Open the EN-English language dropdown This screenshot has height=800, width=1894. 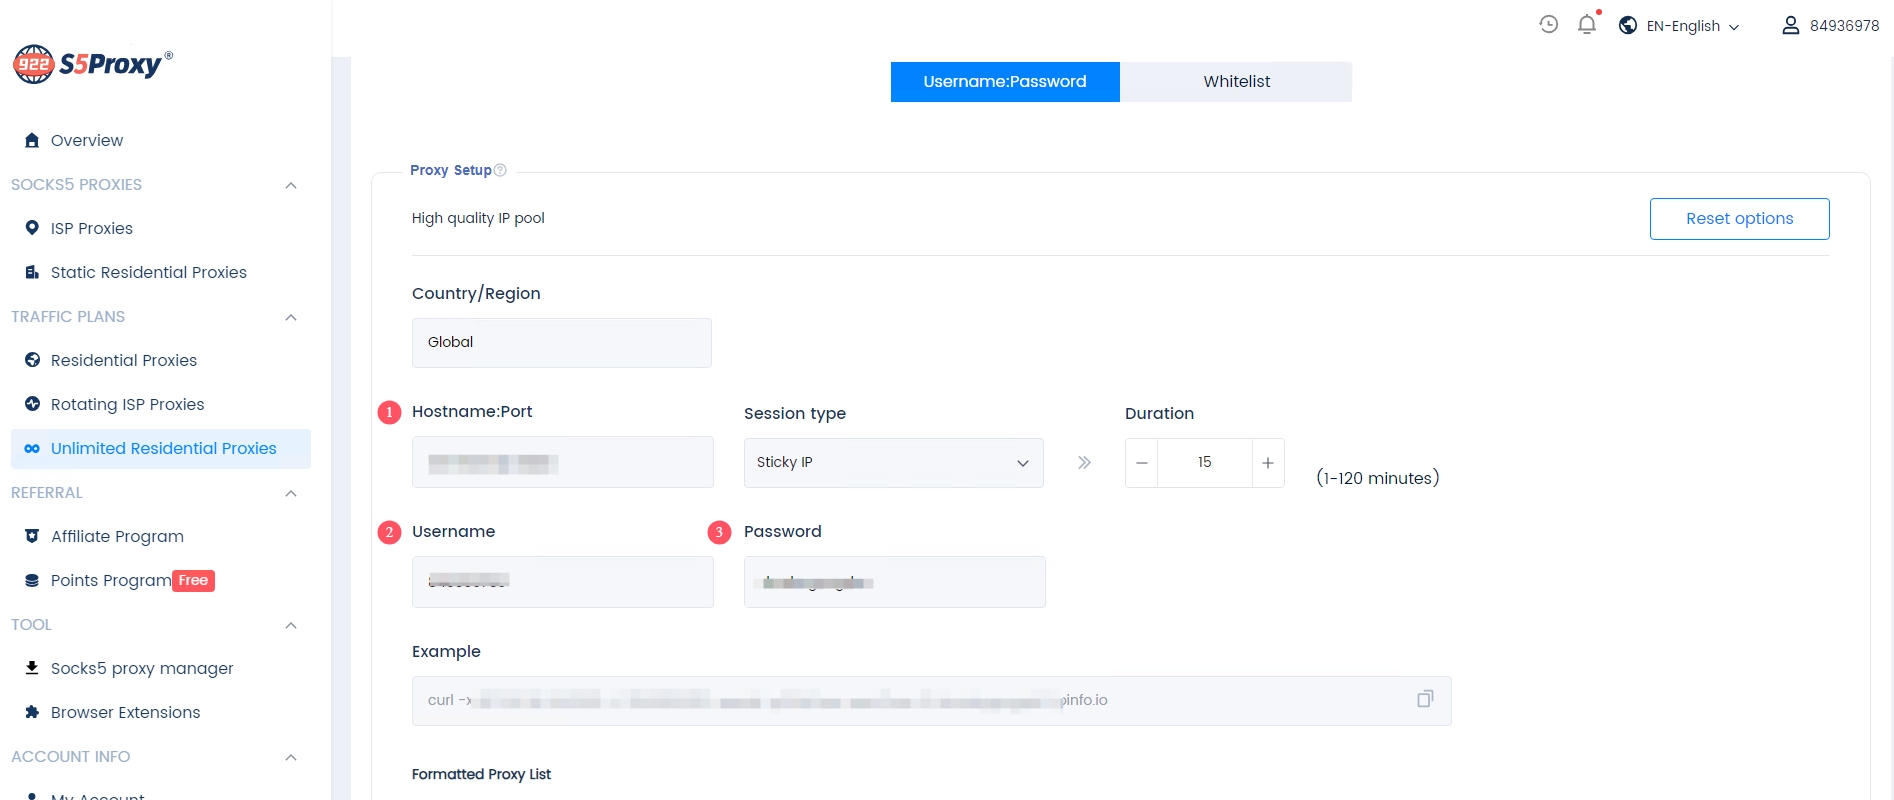pos(1692,26)
